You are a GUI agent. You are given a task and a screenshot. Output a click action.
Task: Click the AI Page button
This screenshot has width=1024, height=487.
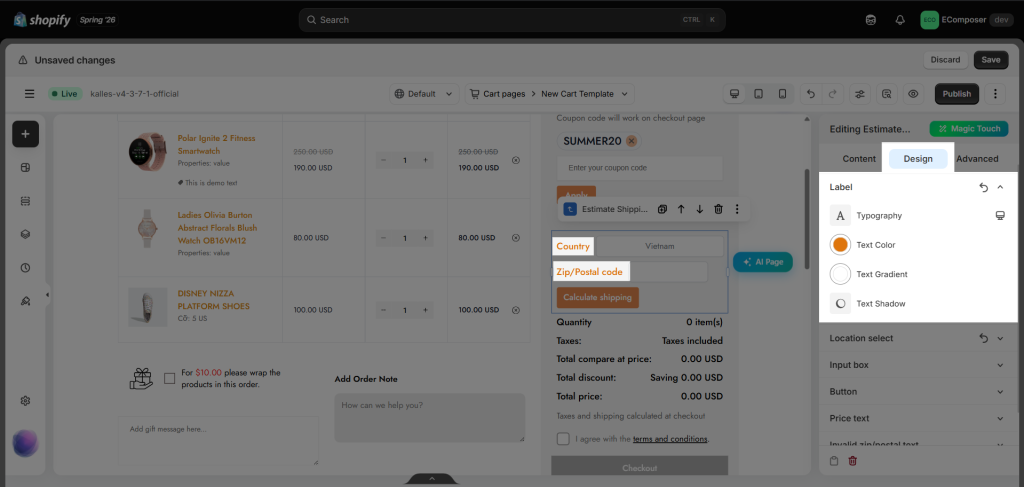click(763, 262)
